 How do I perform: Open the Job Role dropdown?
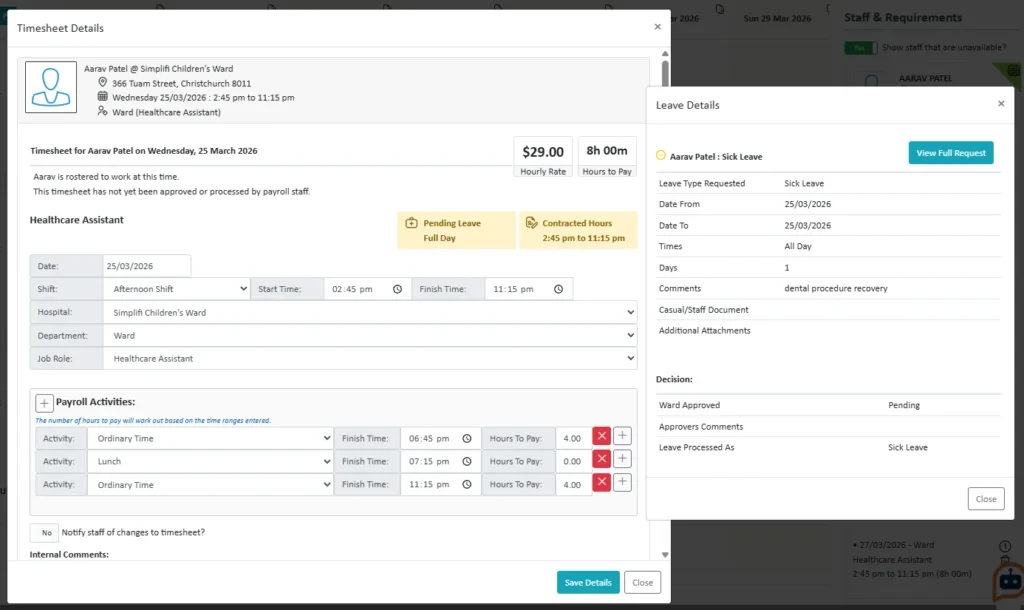pyautogui.click(x=370, y=358)
